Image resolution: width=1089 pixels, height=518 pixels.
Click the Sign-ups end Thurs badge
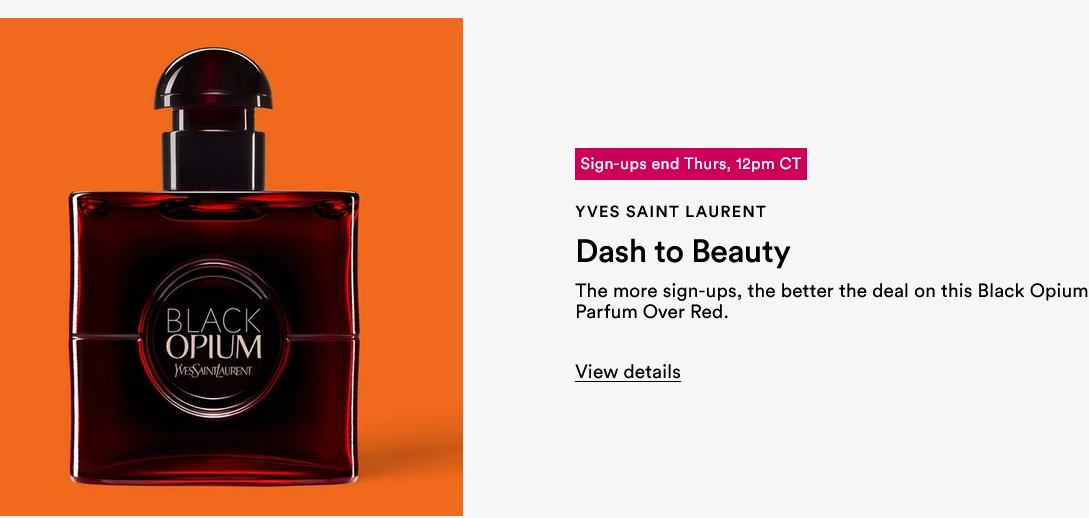point(690,164)
